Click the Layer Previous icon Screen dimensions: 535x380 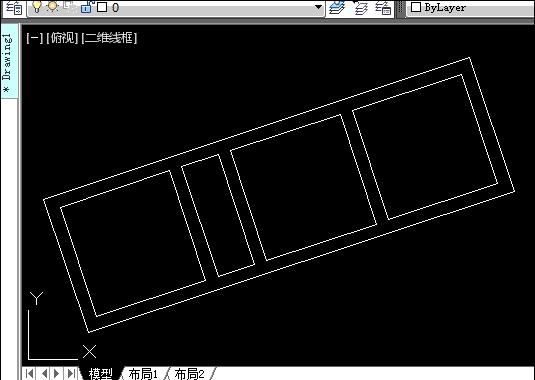click(x=360, y=8)
